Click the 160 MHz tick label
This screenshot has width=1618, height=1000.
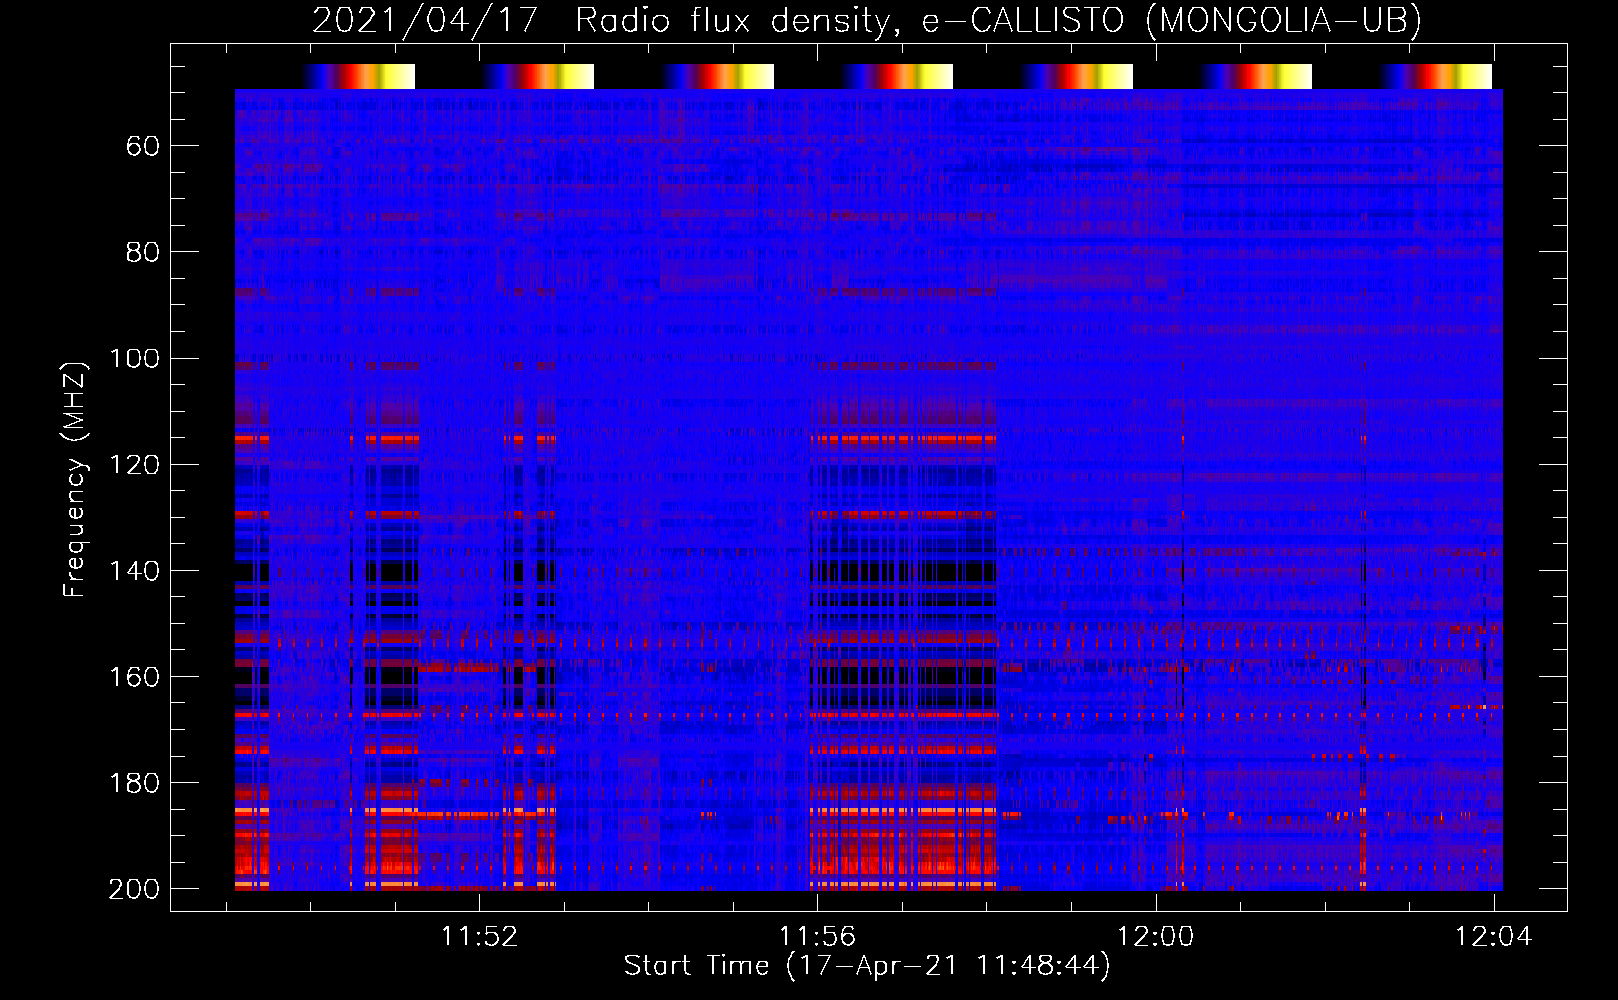point(134,676)
